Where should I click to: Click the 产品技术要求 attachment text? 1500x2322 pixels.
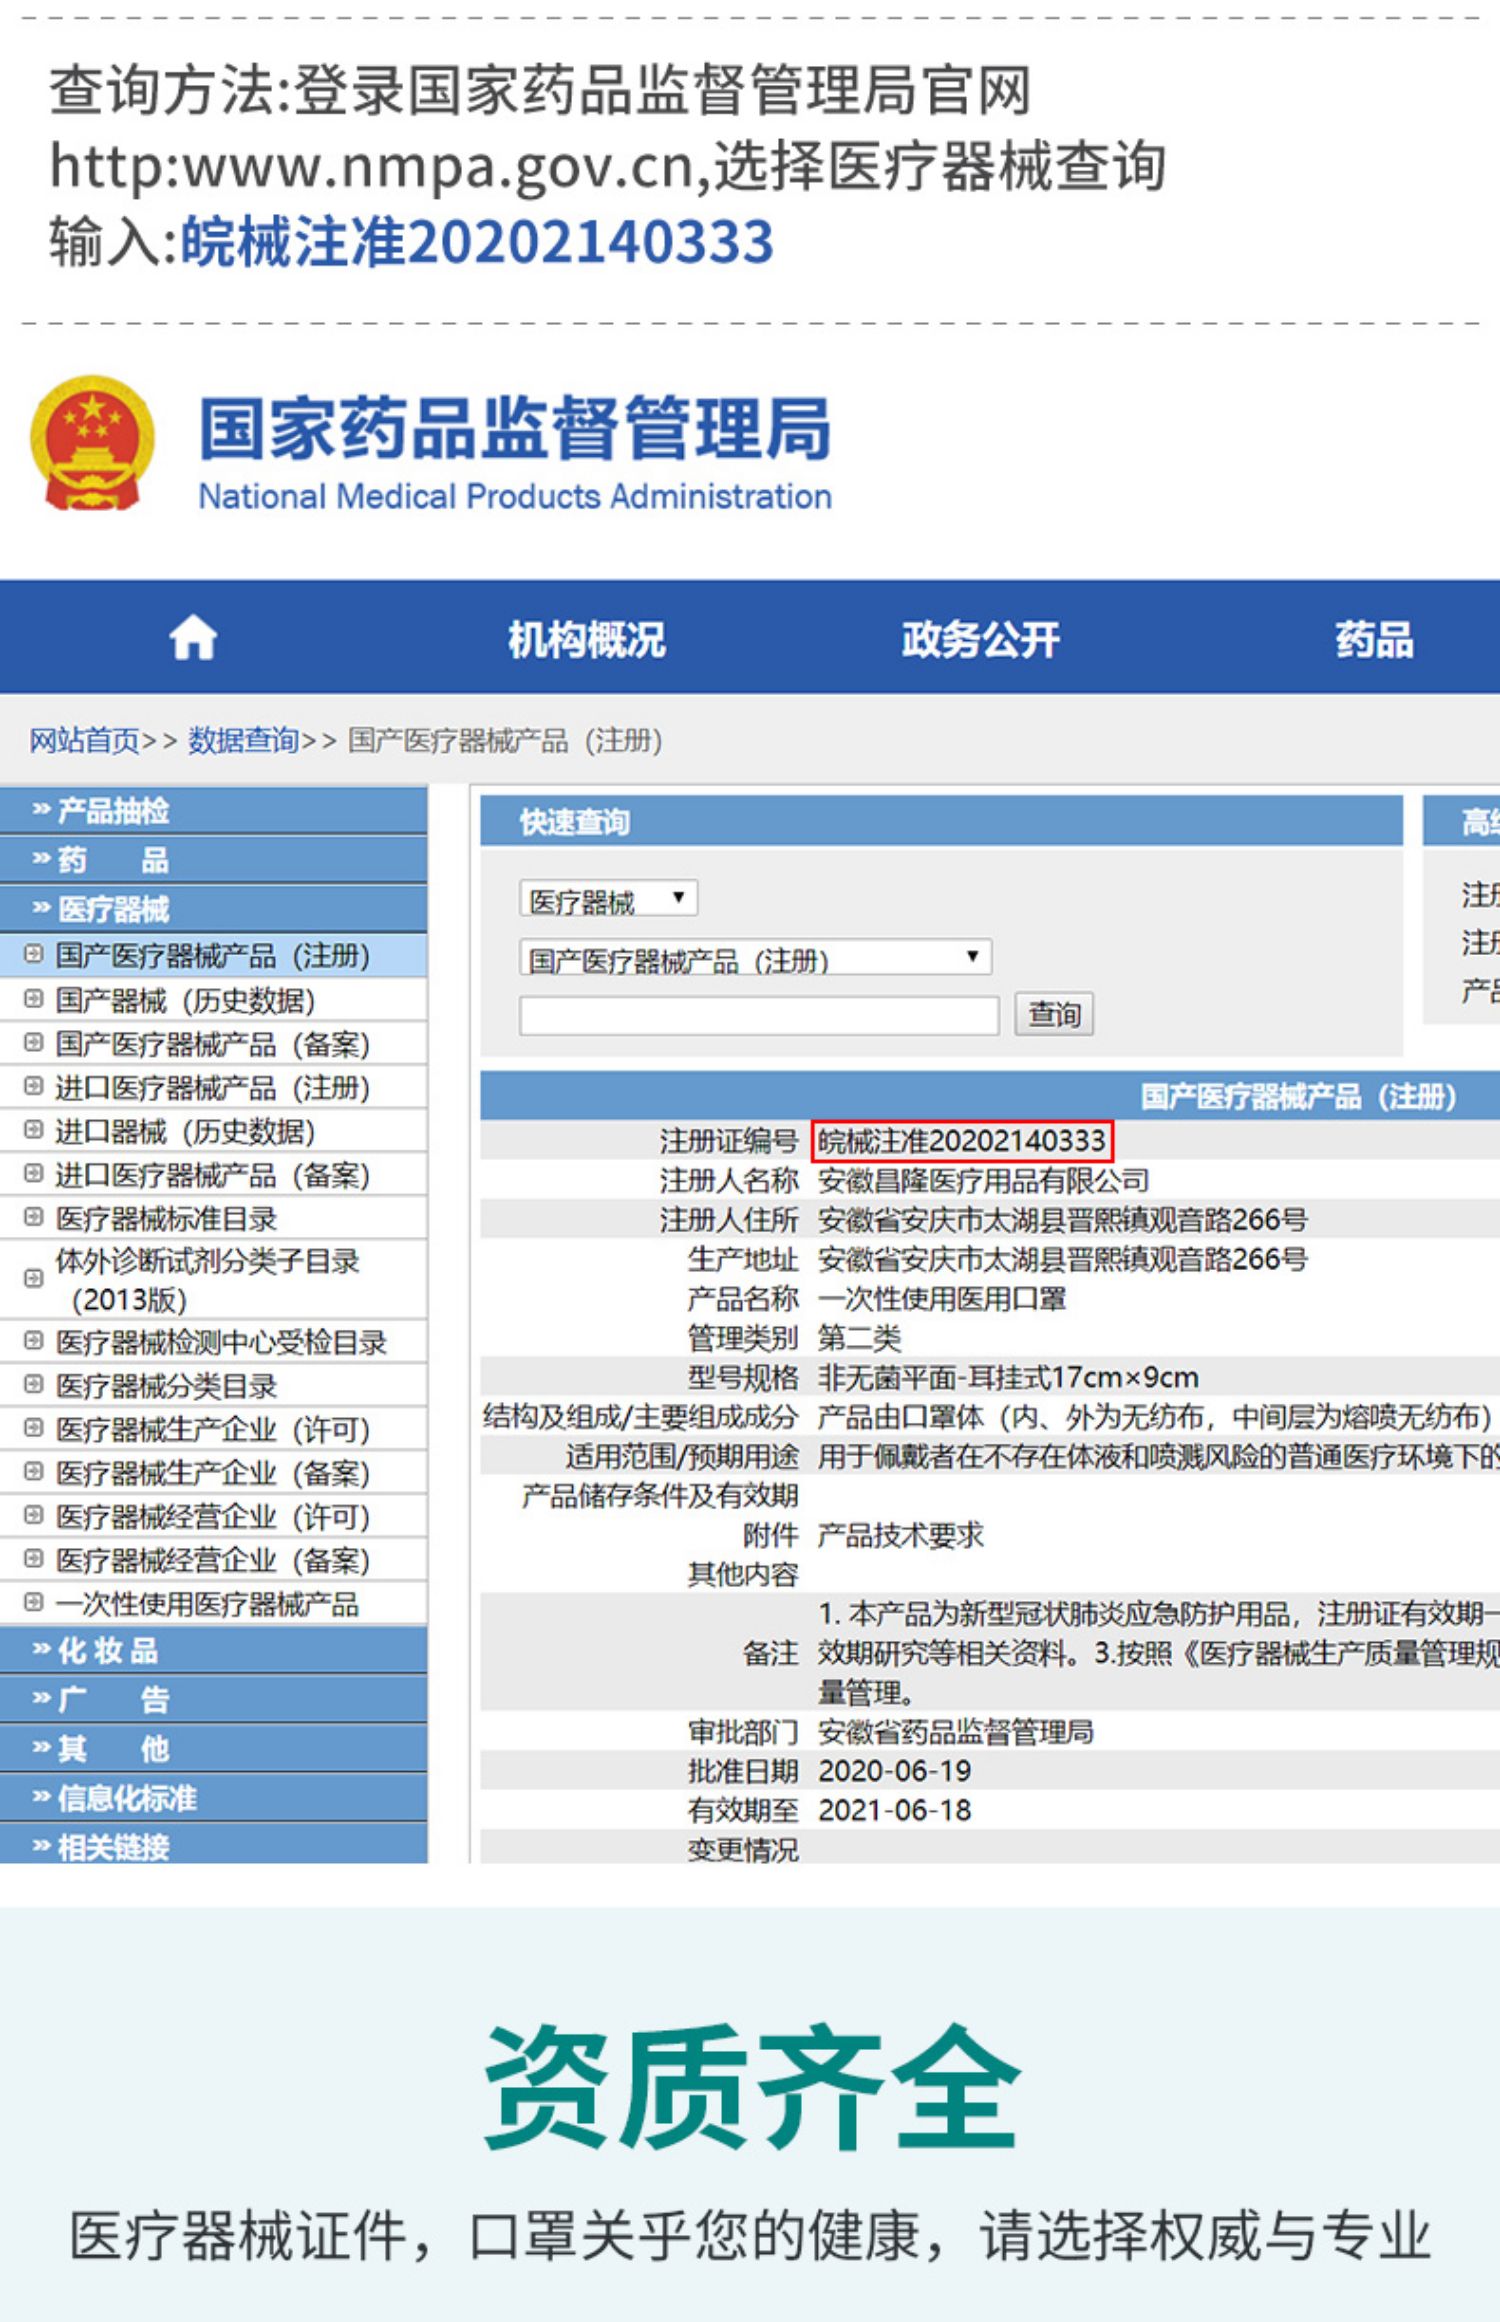click(900, 1536)
